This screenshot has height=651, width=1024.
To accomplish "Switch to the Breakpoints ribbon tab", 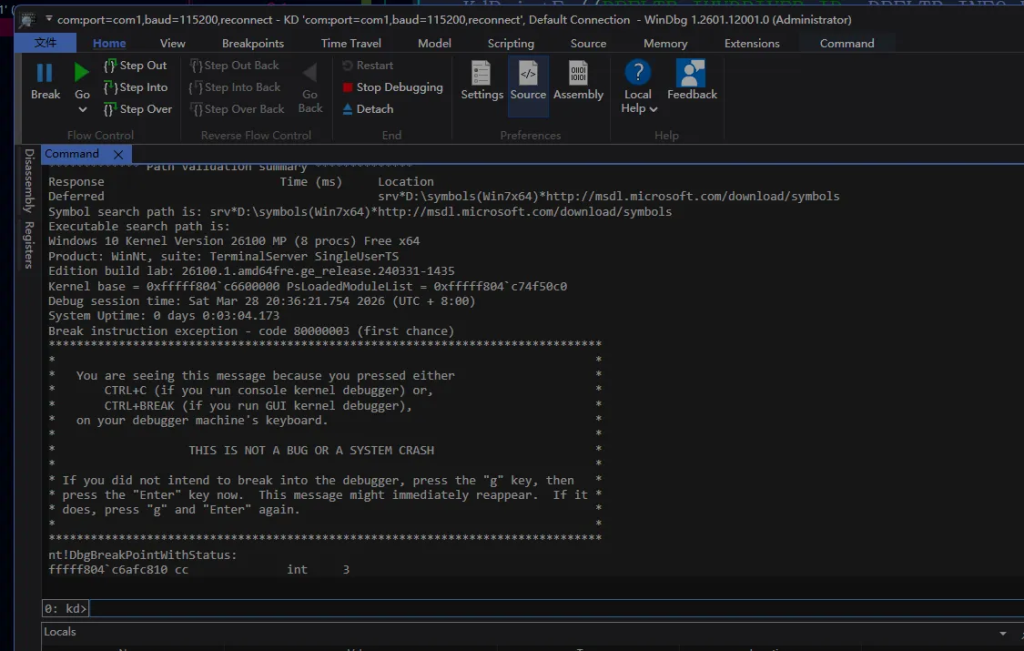I will [x=252, y=44].
